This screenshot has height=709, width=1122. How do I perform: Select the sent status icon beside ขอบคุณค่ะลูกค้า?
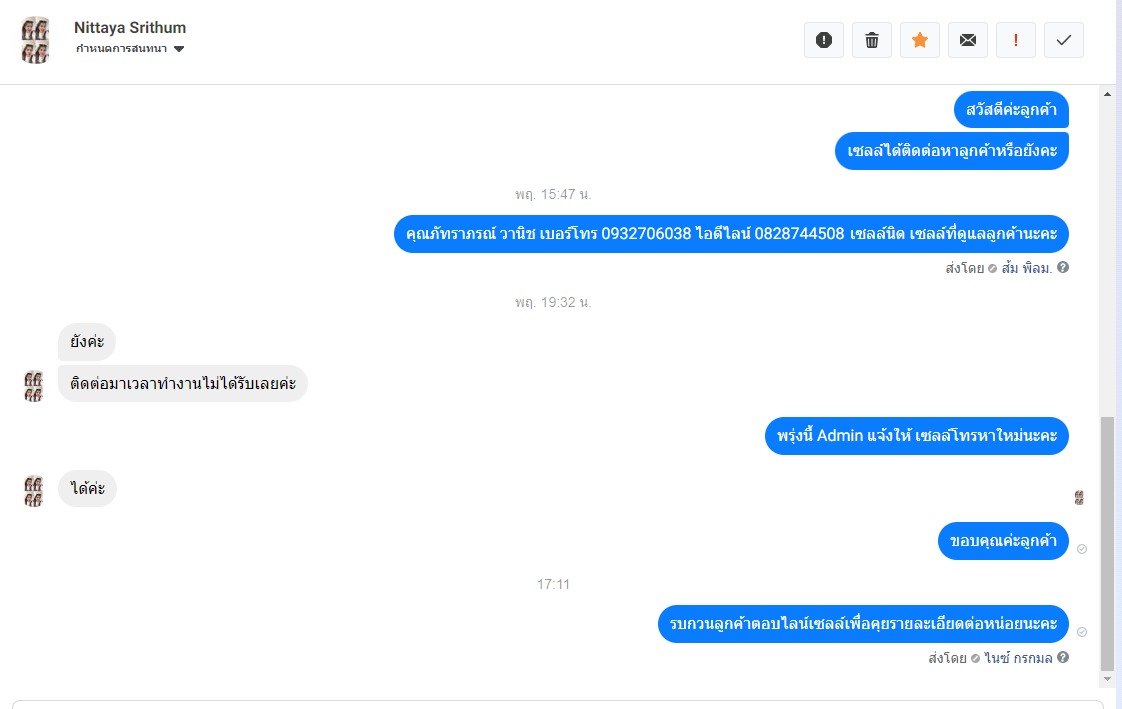coord(1082,549)
